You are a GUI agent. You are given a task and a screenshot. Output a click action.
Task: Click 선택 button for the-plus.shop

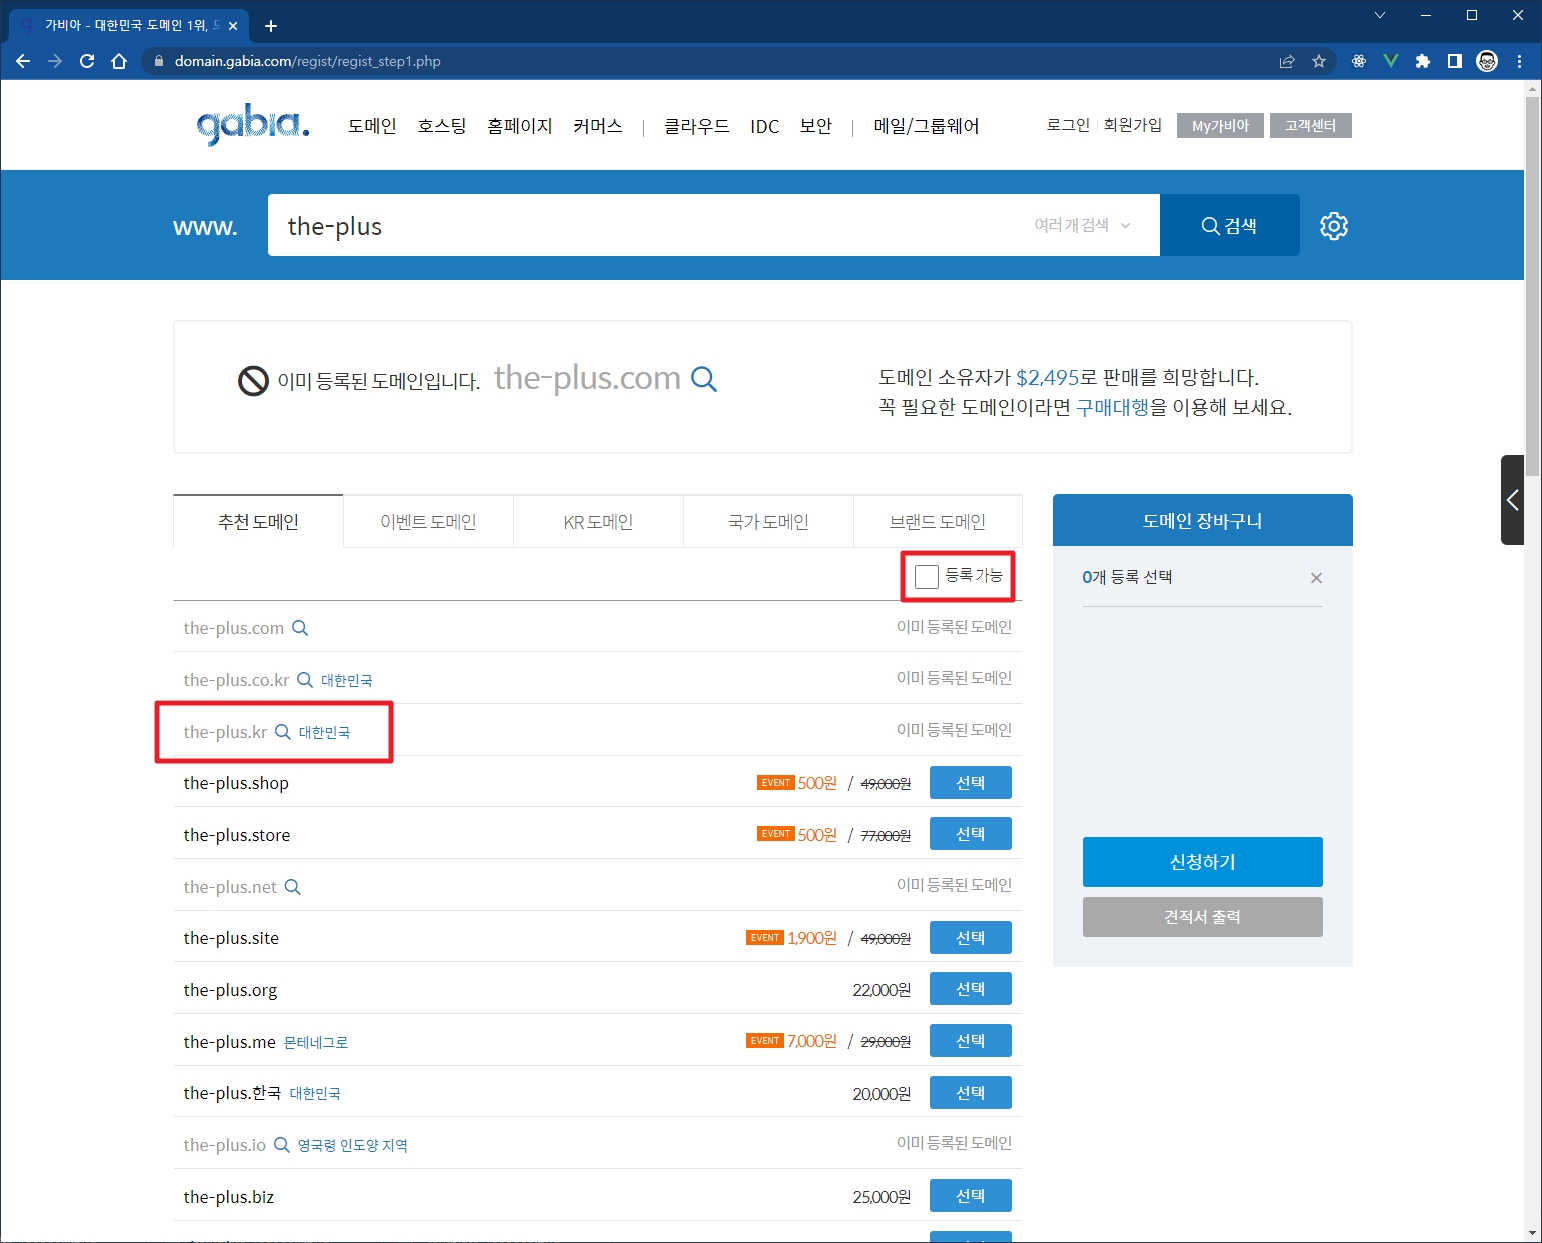click(x=970, y=783)
